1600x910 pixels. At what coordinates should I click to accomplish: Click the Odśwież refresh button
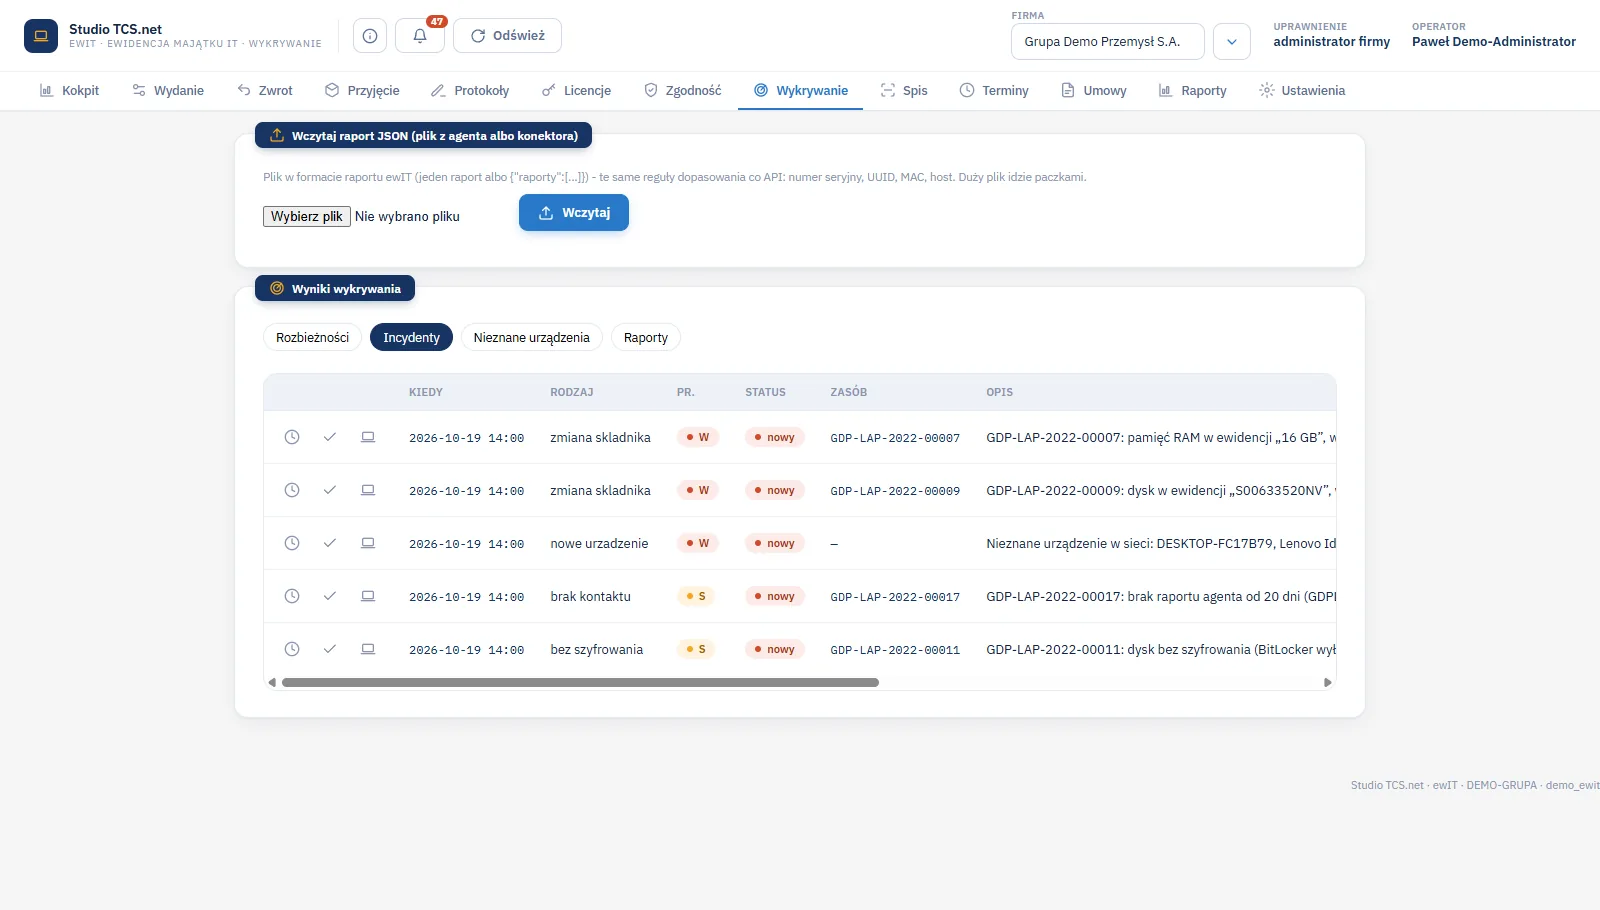click(507, 36)
